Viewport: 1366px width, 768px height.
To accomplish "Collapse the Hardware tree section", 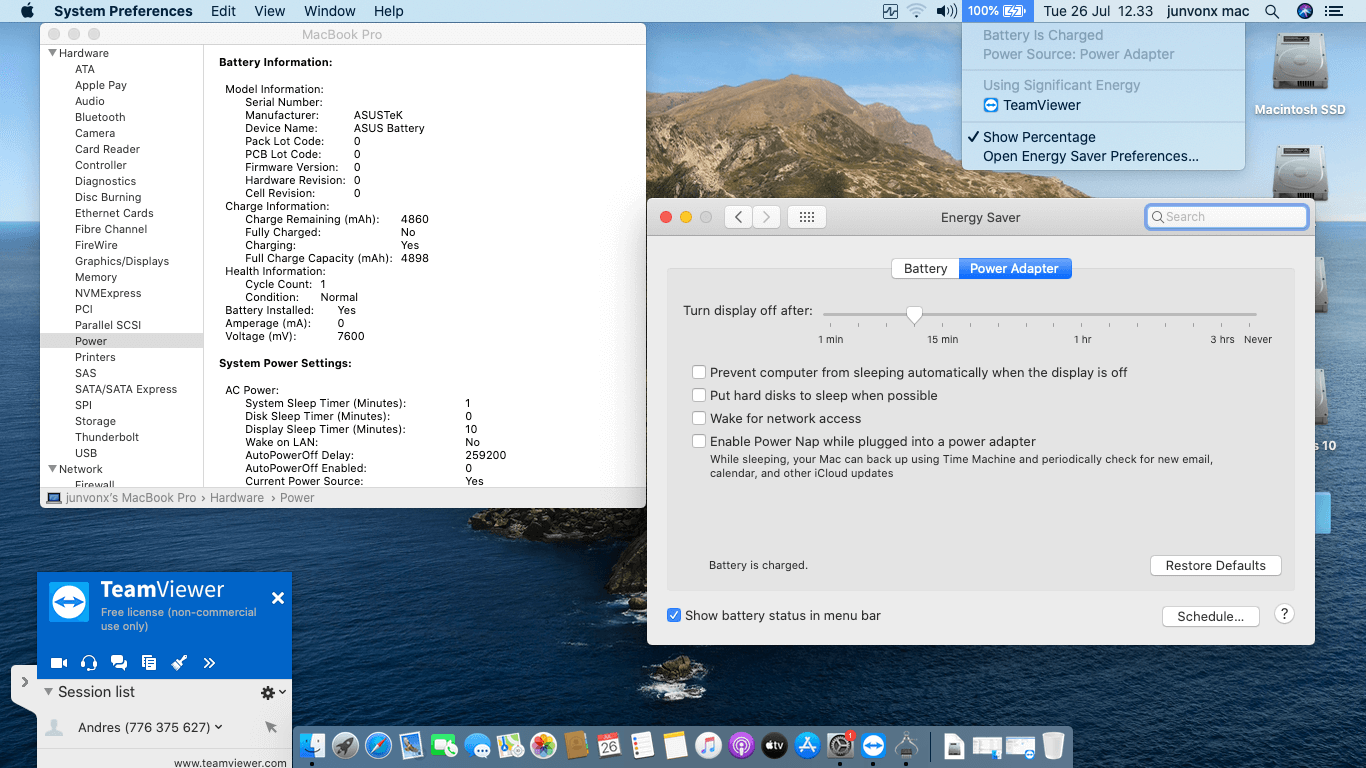I will [53, 53].
